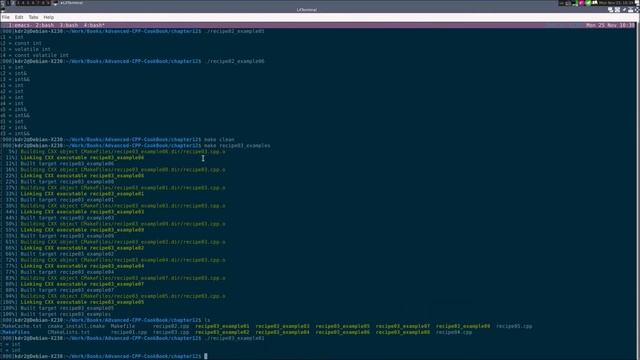Click the "Linking CXX executable recipe03_example01" line
The image size is (640, 360).
pos(82,194)
